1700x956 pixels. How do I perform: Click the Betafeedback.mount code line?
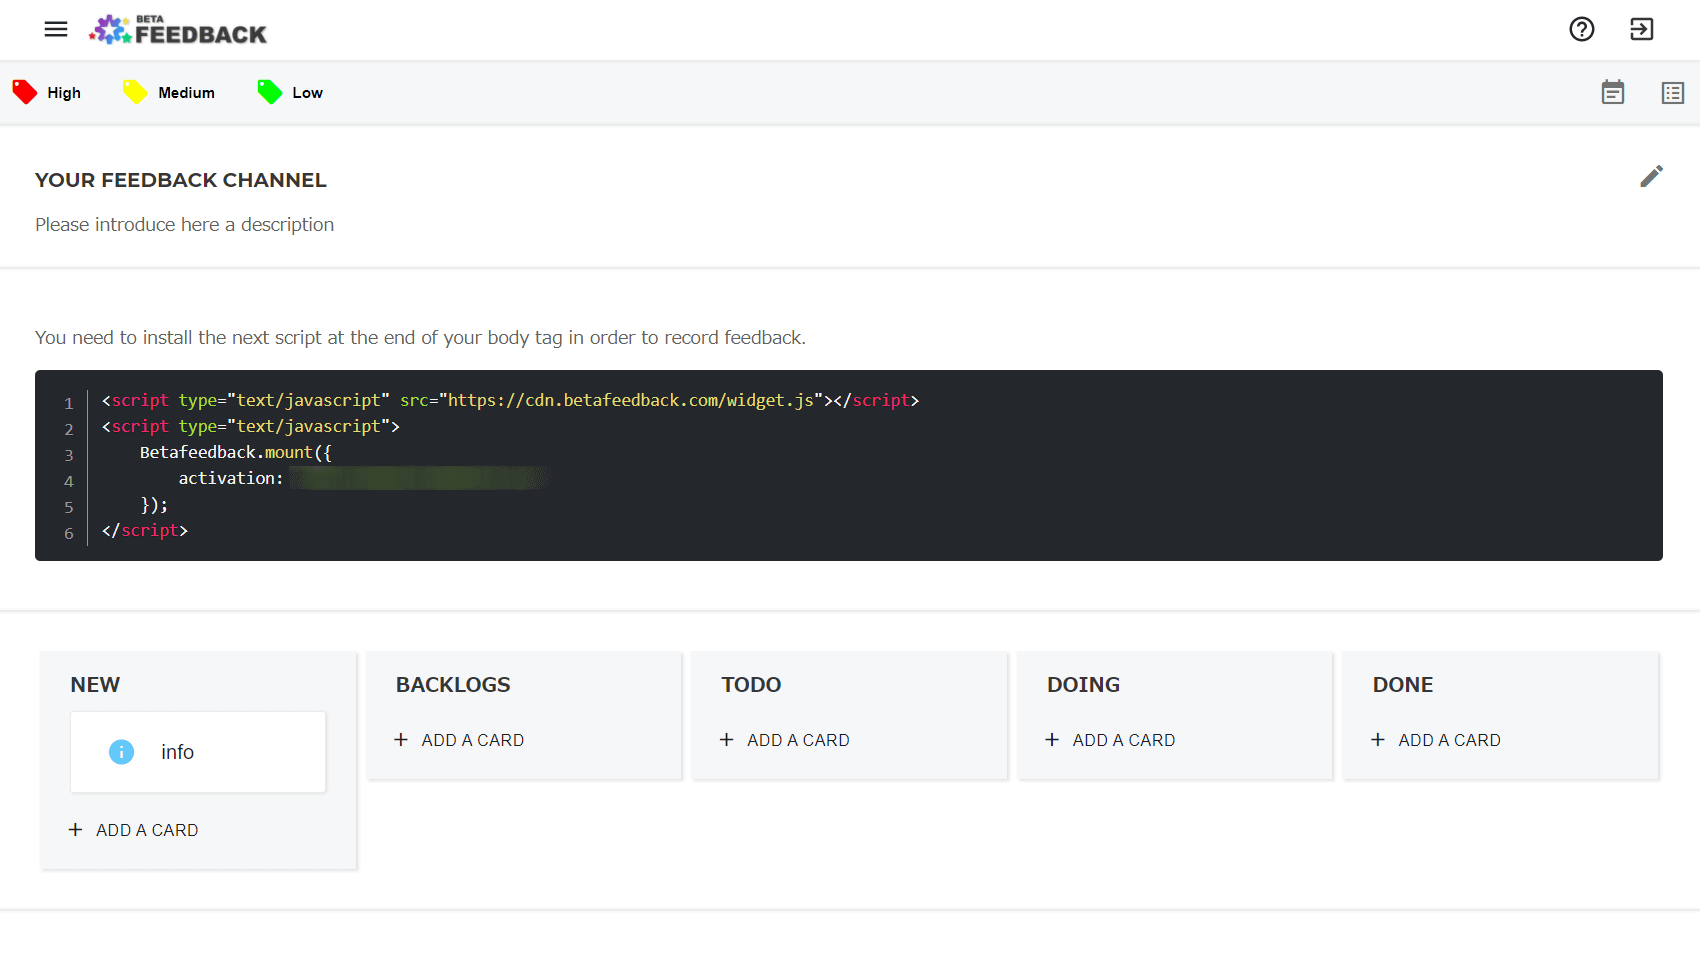tap(236, 452)
